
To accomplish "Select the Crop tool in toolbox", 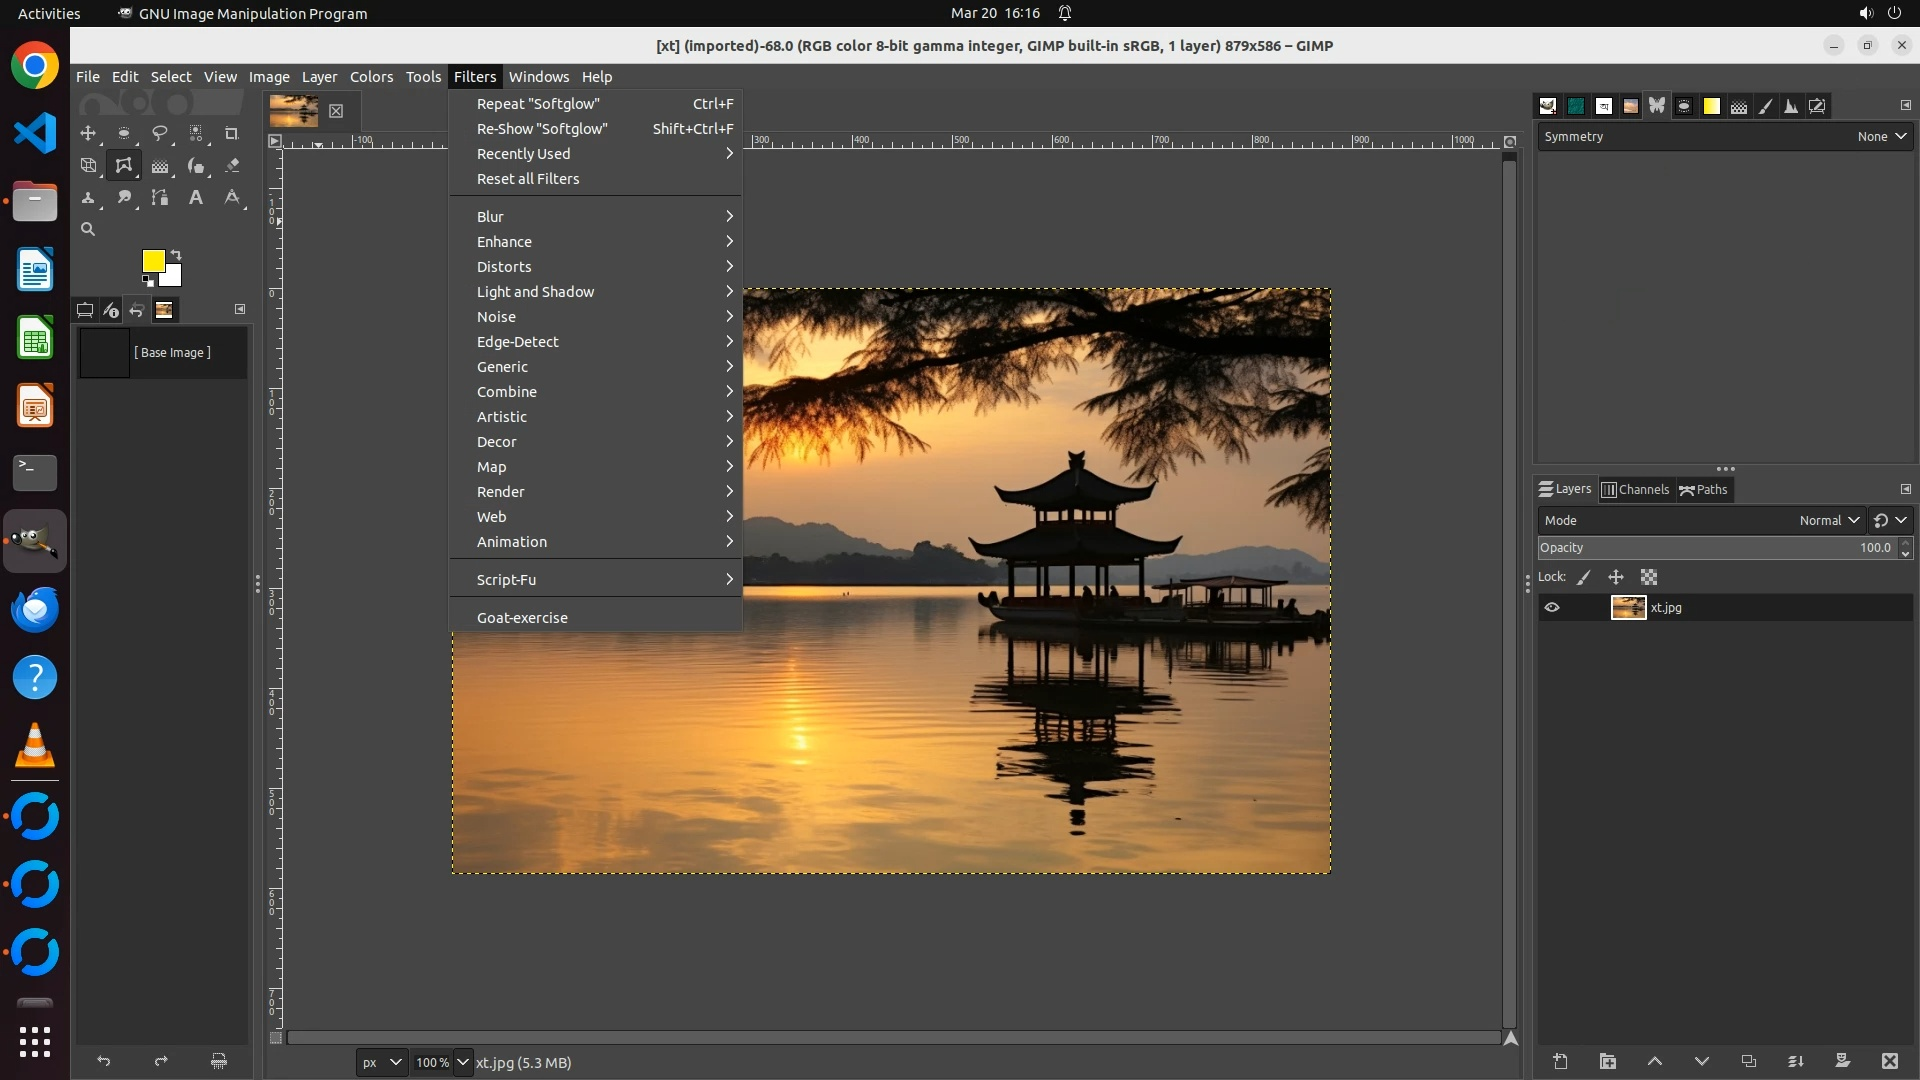I will tap(232, 133).
